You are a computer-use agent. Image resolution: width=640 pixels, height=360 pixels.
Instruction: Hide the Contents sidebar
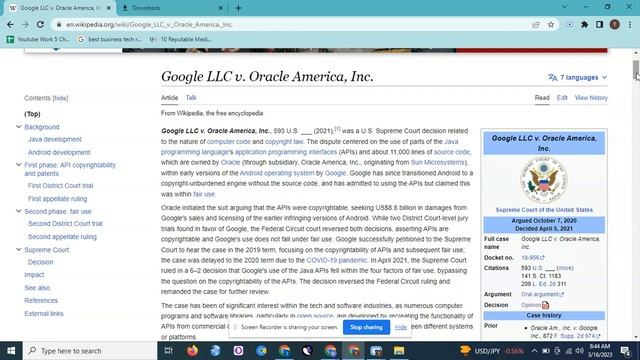click(x=60, y=98)
